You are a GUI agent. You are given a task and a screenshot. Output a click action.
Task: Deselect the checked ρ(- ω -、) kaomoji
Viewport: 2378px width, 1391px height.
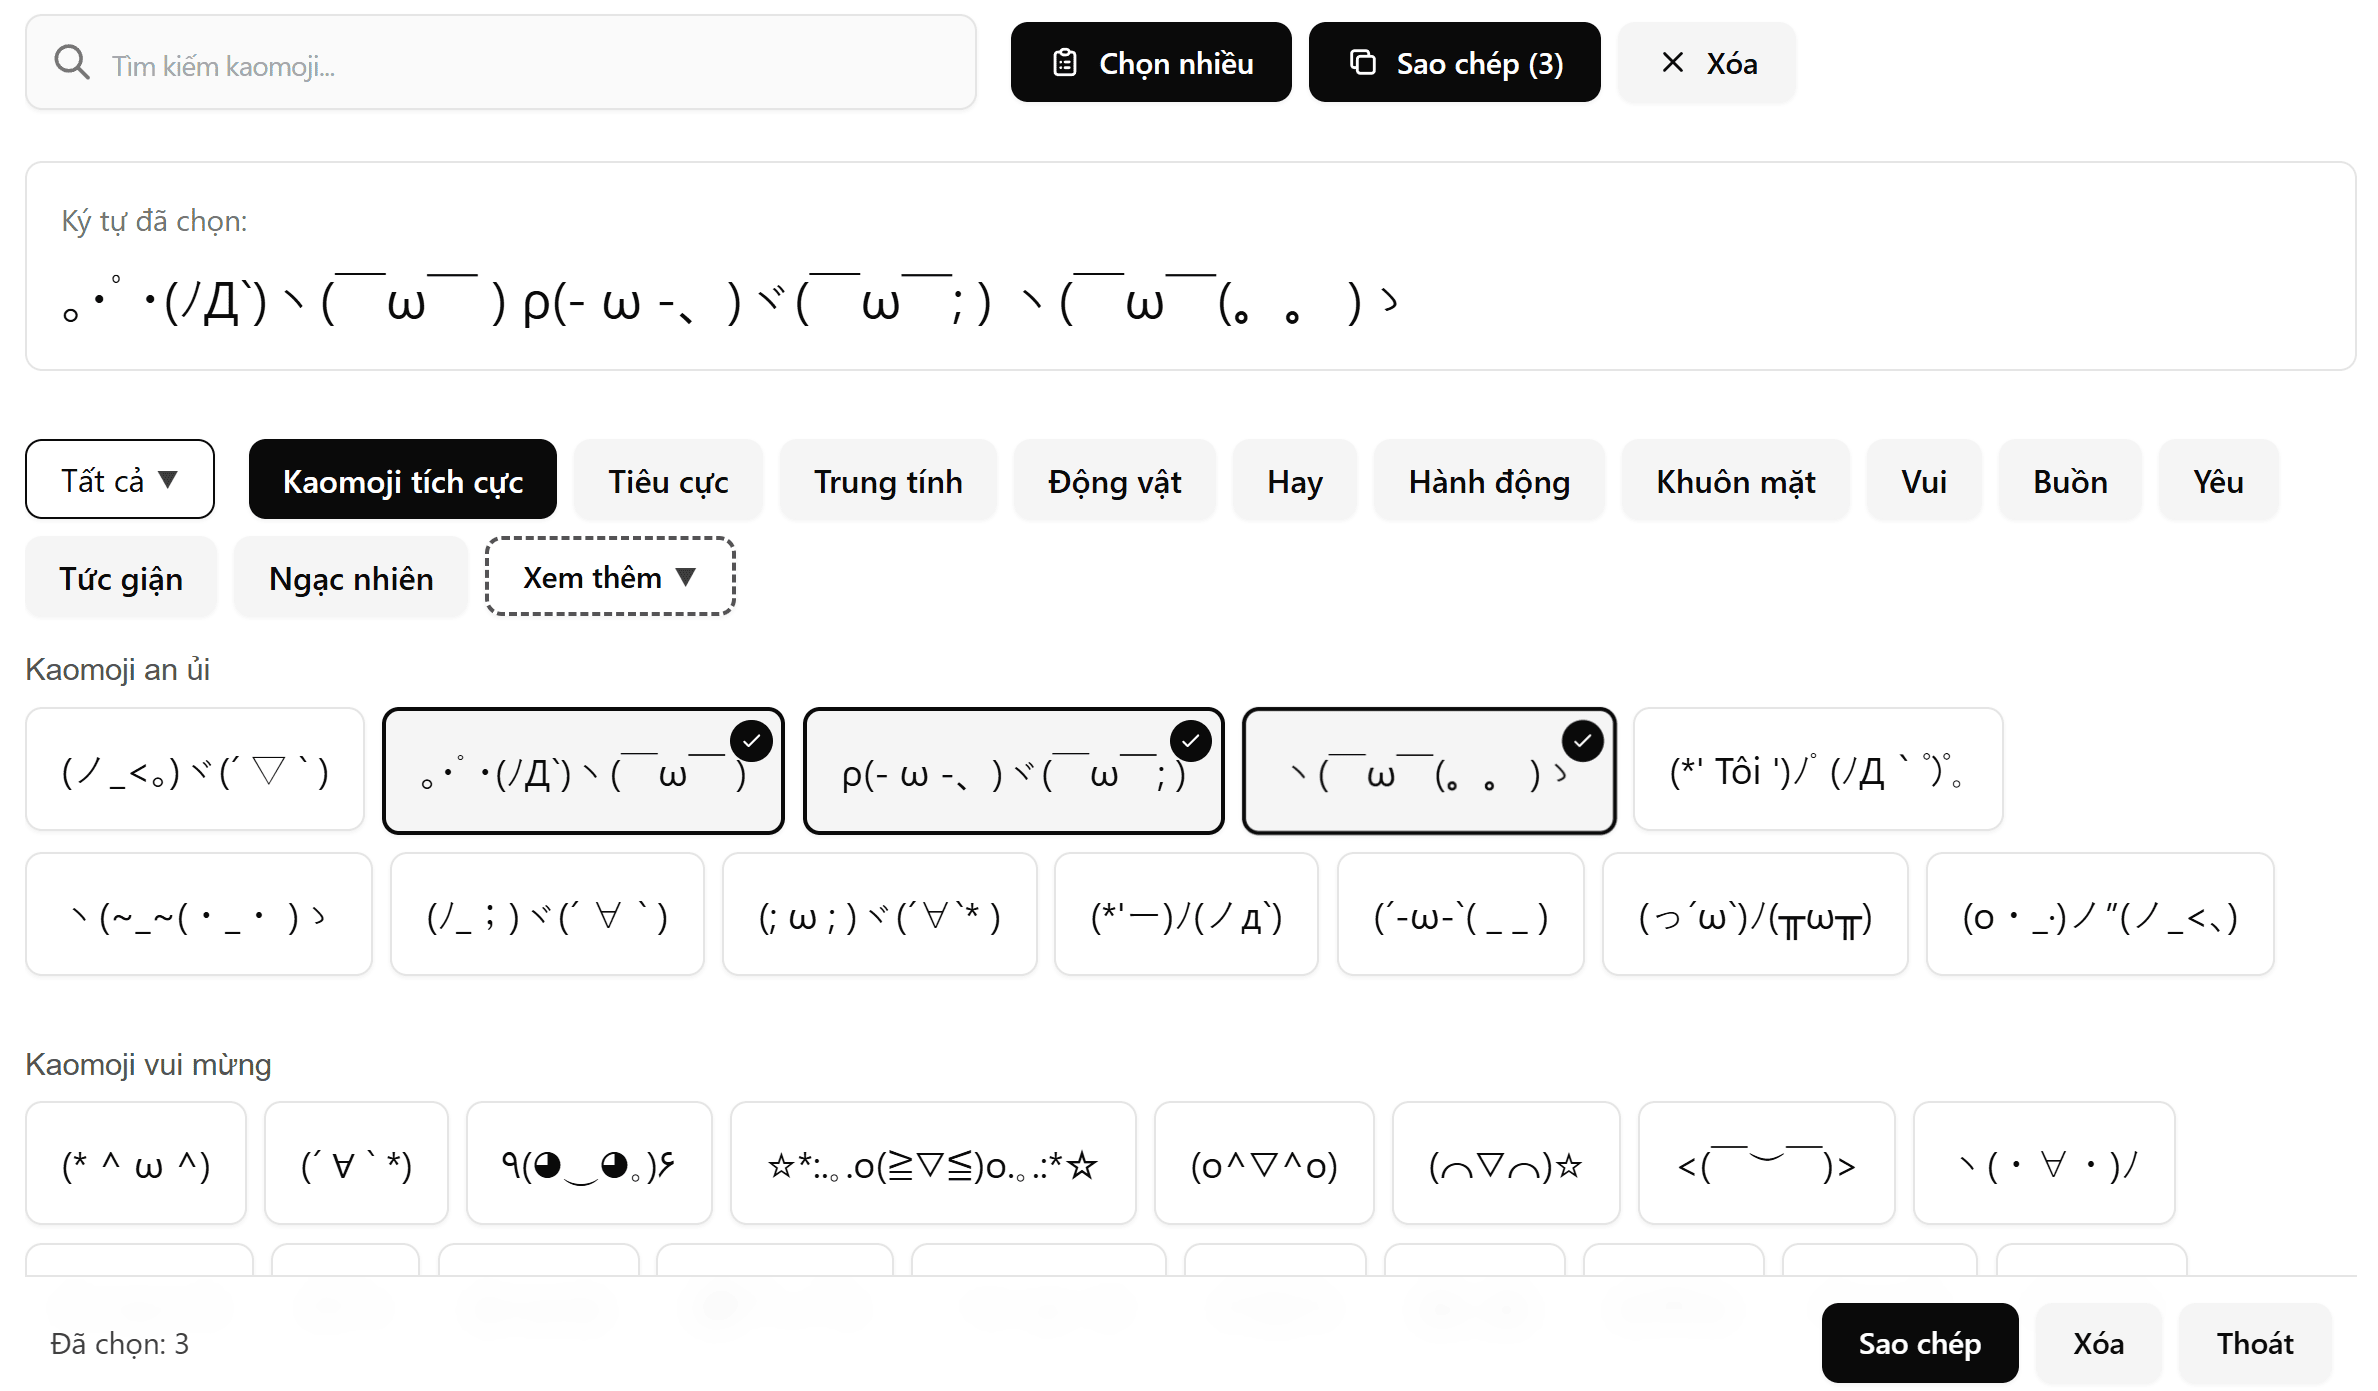click(1190, 741)
